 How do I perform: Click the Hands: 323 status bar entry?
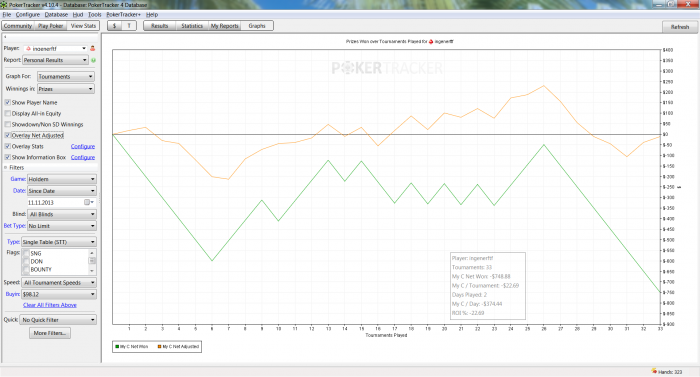click(x=667, y=372)
